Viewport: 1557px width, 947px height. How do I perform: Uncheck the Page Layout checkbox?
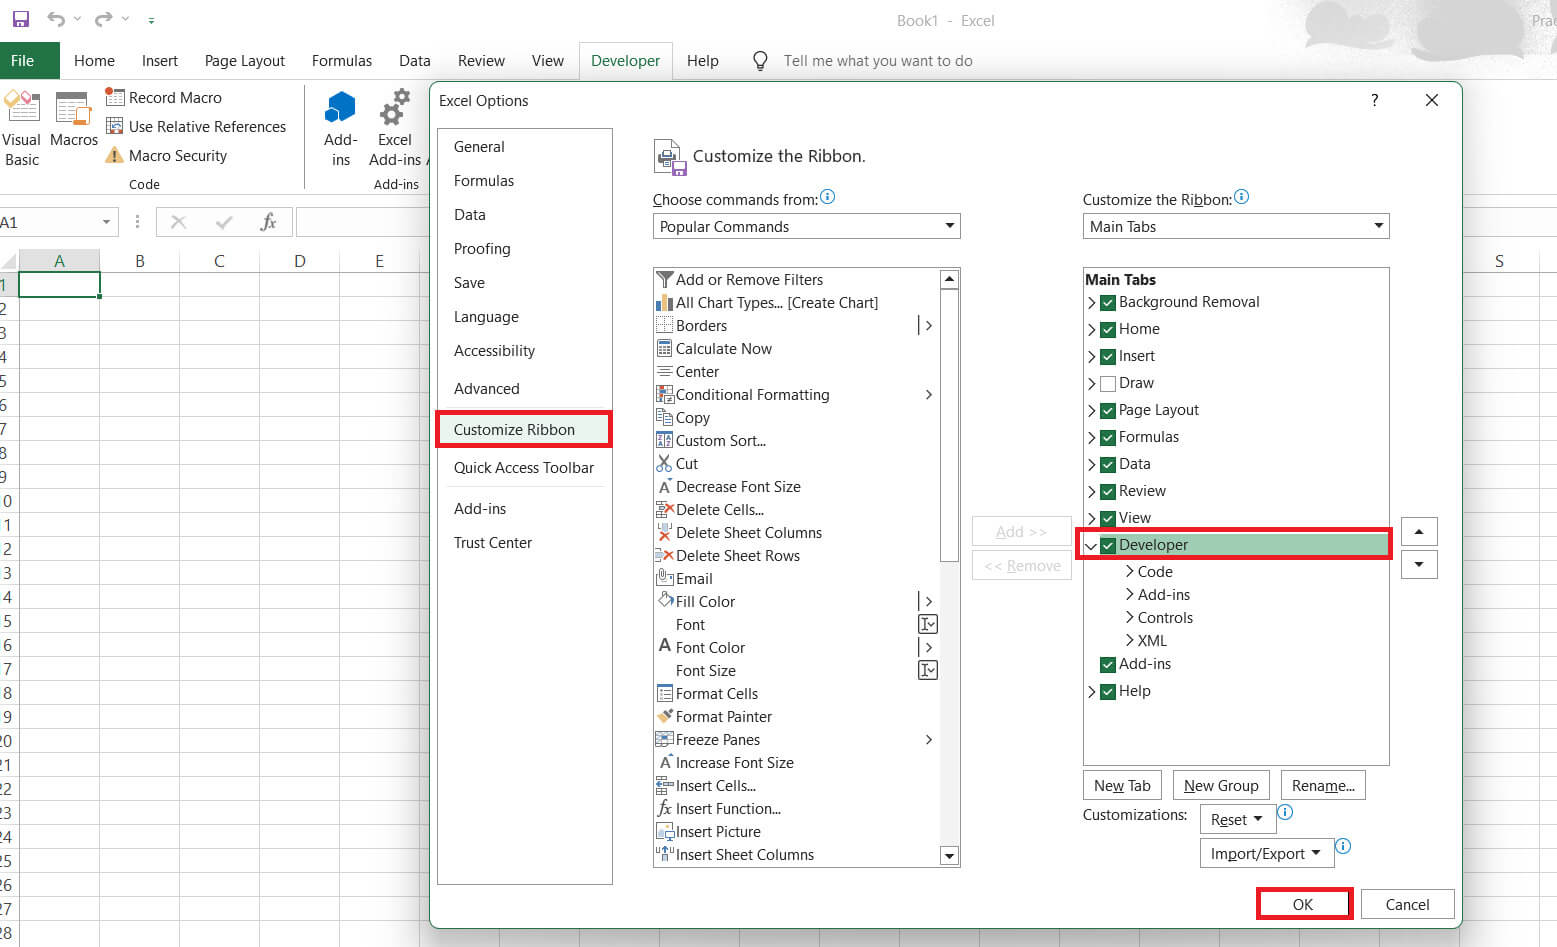(x=1107, y=410)
